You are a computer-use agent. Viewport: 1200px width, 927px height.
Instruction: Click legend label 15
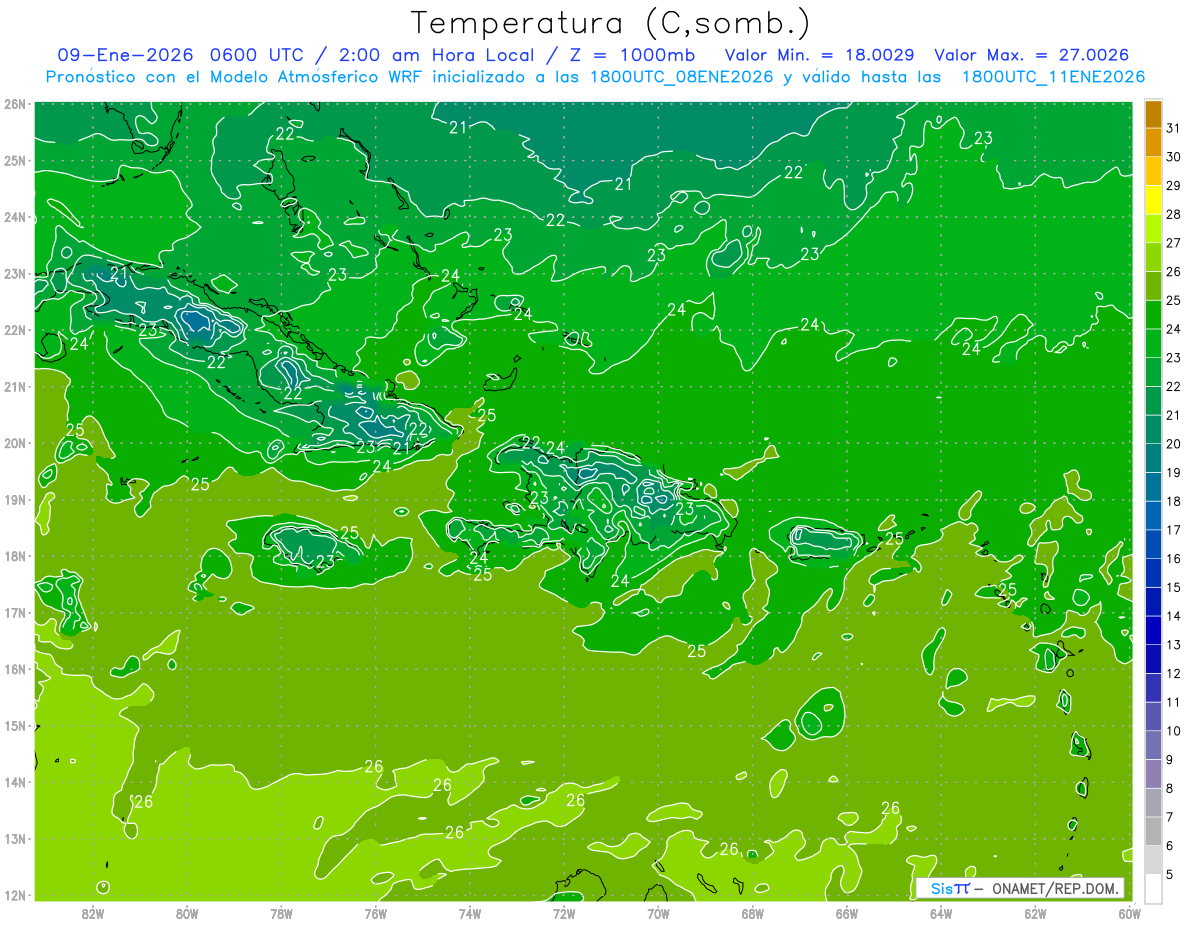(1173, 587)
